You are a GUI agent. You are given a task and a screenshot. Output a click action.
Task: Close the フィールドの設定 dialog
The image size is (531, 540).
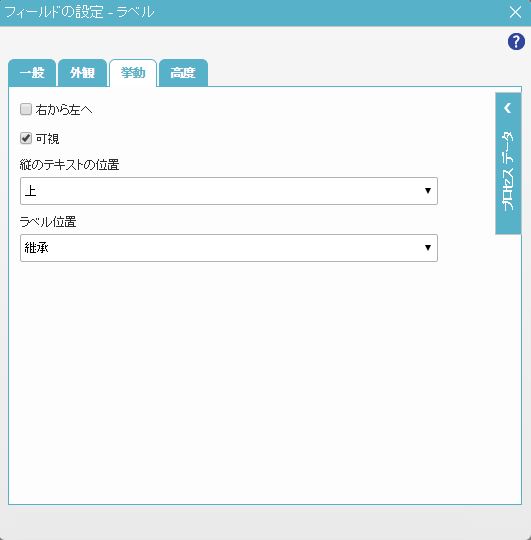(x=515, y=12)
